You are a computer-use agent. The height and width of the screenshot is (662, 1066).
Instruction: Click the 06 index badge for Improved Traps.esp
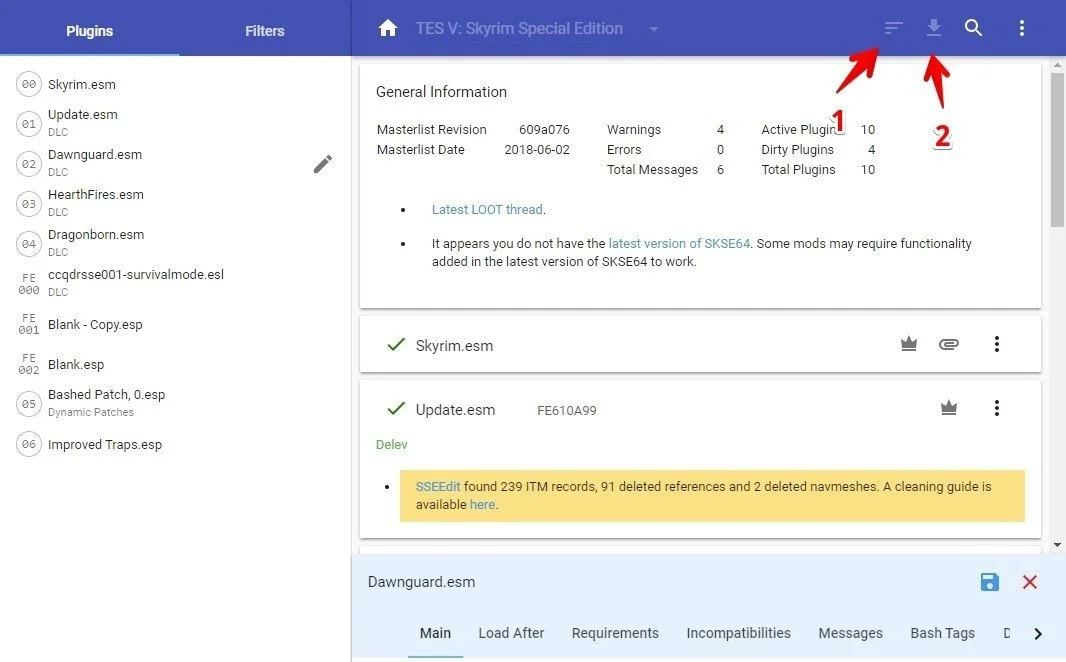click(x=29, y=445)
